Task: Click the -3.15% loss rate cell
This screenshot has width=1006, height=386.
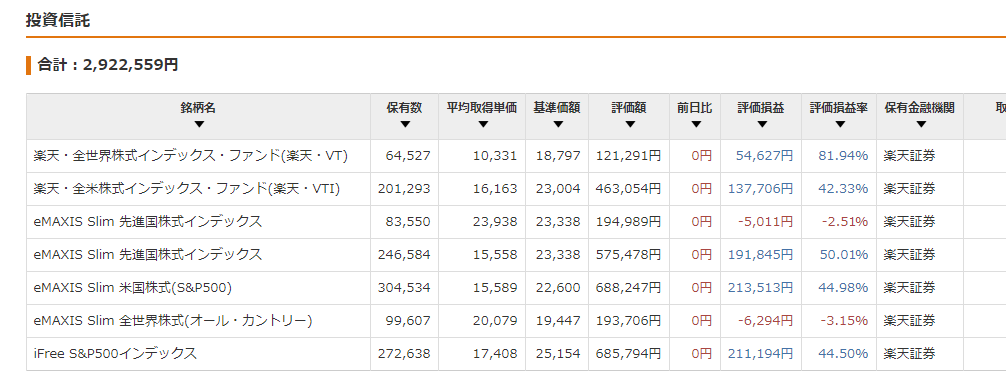Action: 845,321
